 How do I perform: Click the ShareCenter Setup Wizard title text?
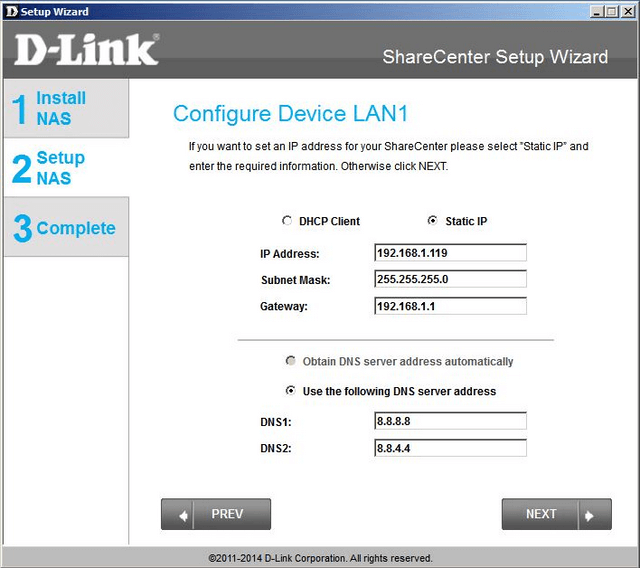click(495, 57)
